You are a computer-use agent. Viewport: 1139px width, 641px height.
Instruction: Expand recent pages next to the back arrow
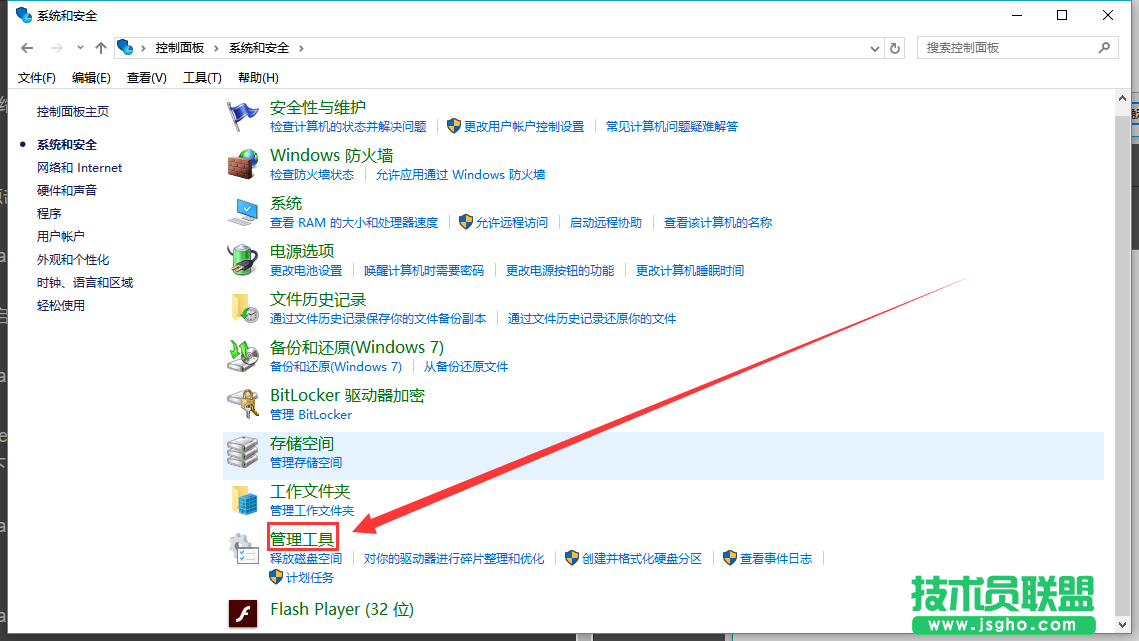80,47
